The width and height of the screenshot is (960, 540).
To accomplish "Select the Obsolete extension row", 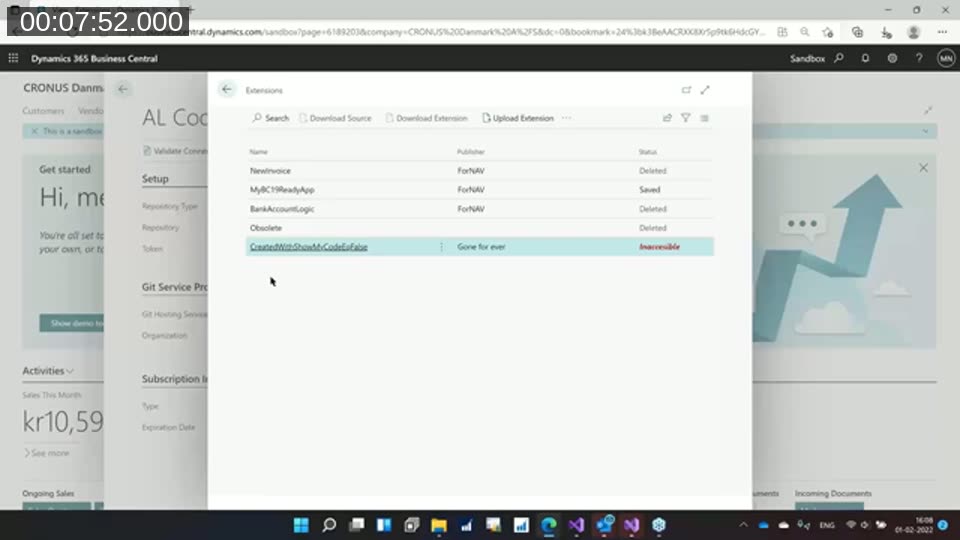I will pyautogui.click(x=480, y=228).
